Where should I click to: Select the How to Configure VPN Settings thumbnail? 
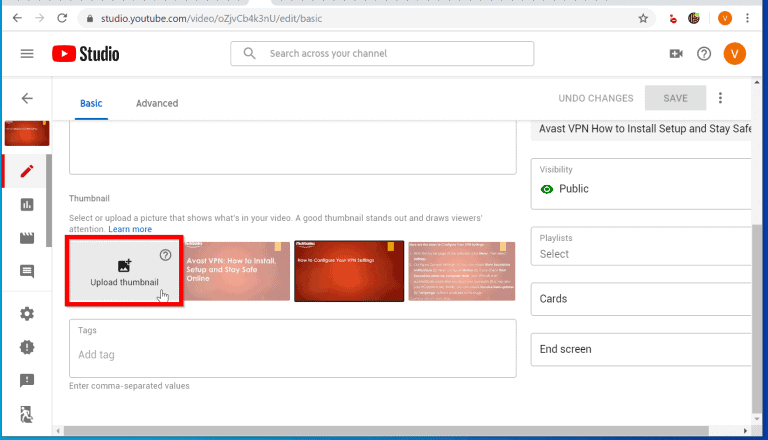coord(349,271)
